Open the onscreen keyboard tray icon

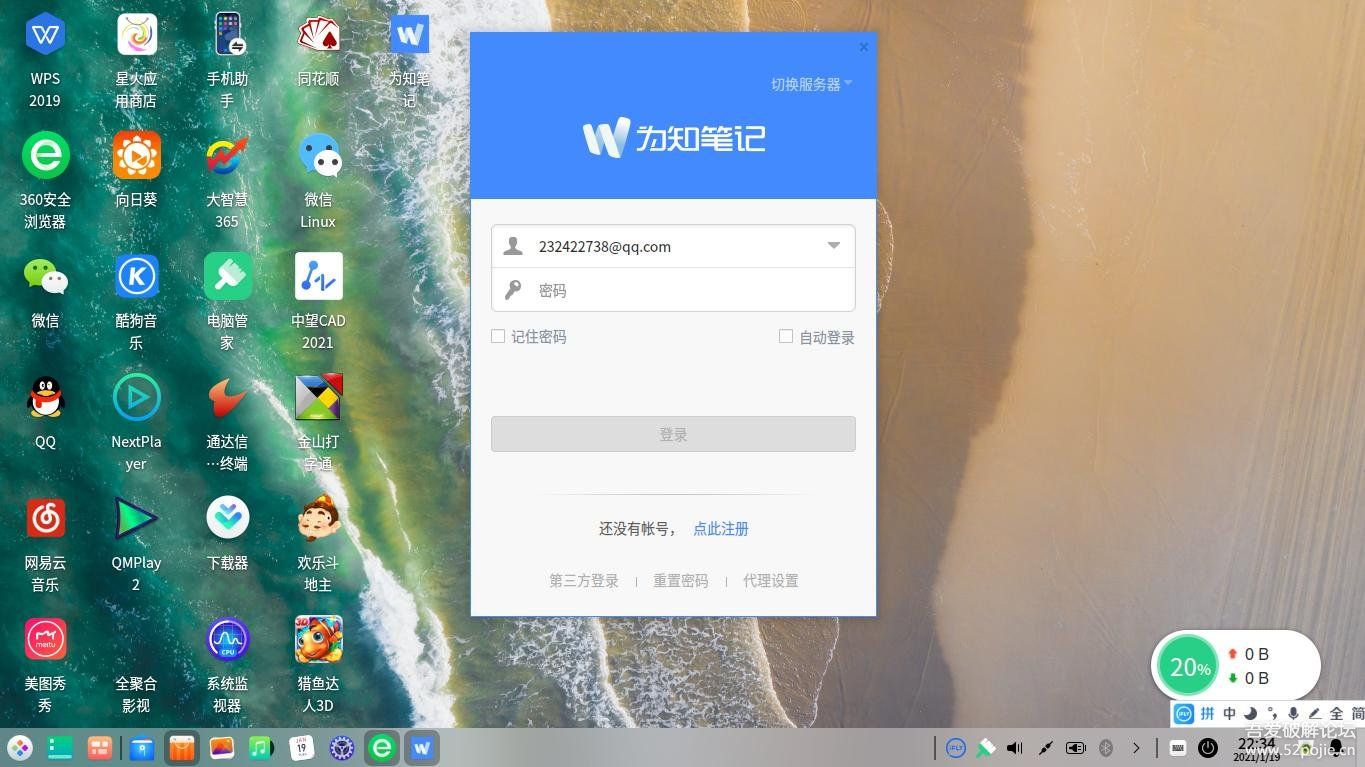1178,747
